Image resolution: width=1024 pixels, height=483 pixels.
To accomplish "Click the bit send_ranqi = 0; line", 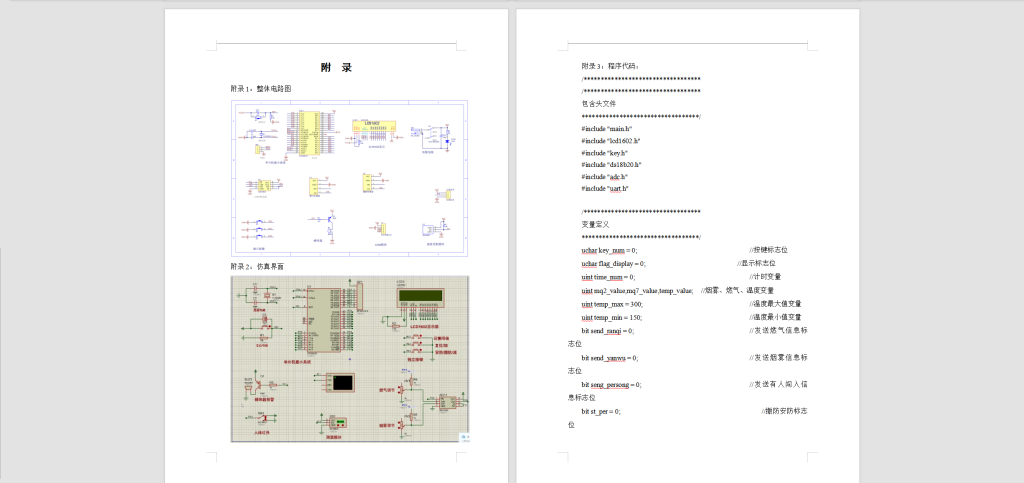I will (x=607, y=331).
